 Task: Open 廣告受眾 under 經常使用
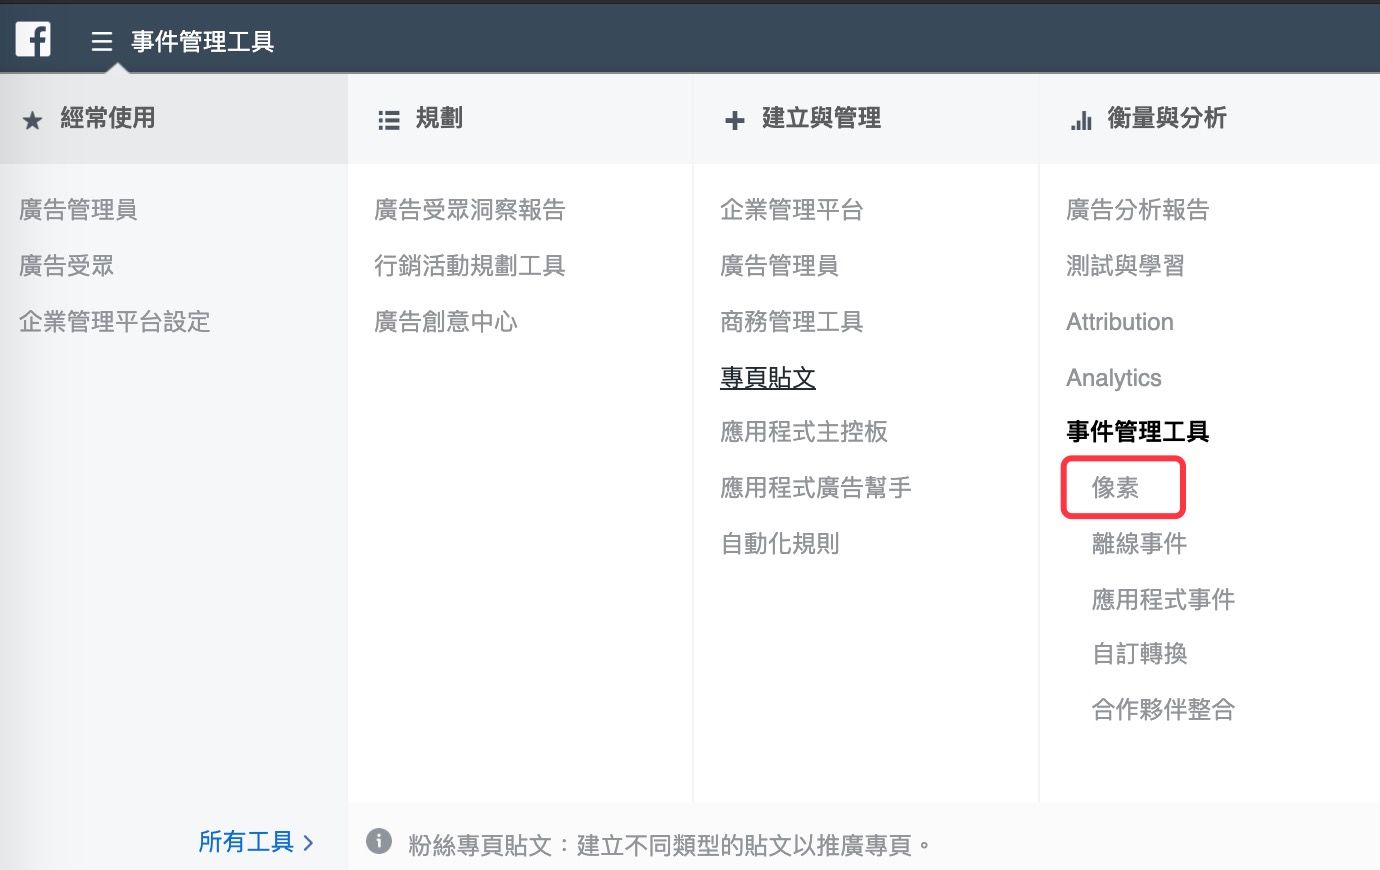67,266
